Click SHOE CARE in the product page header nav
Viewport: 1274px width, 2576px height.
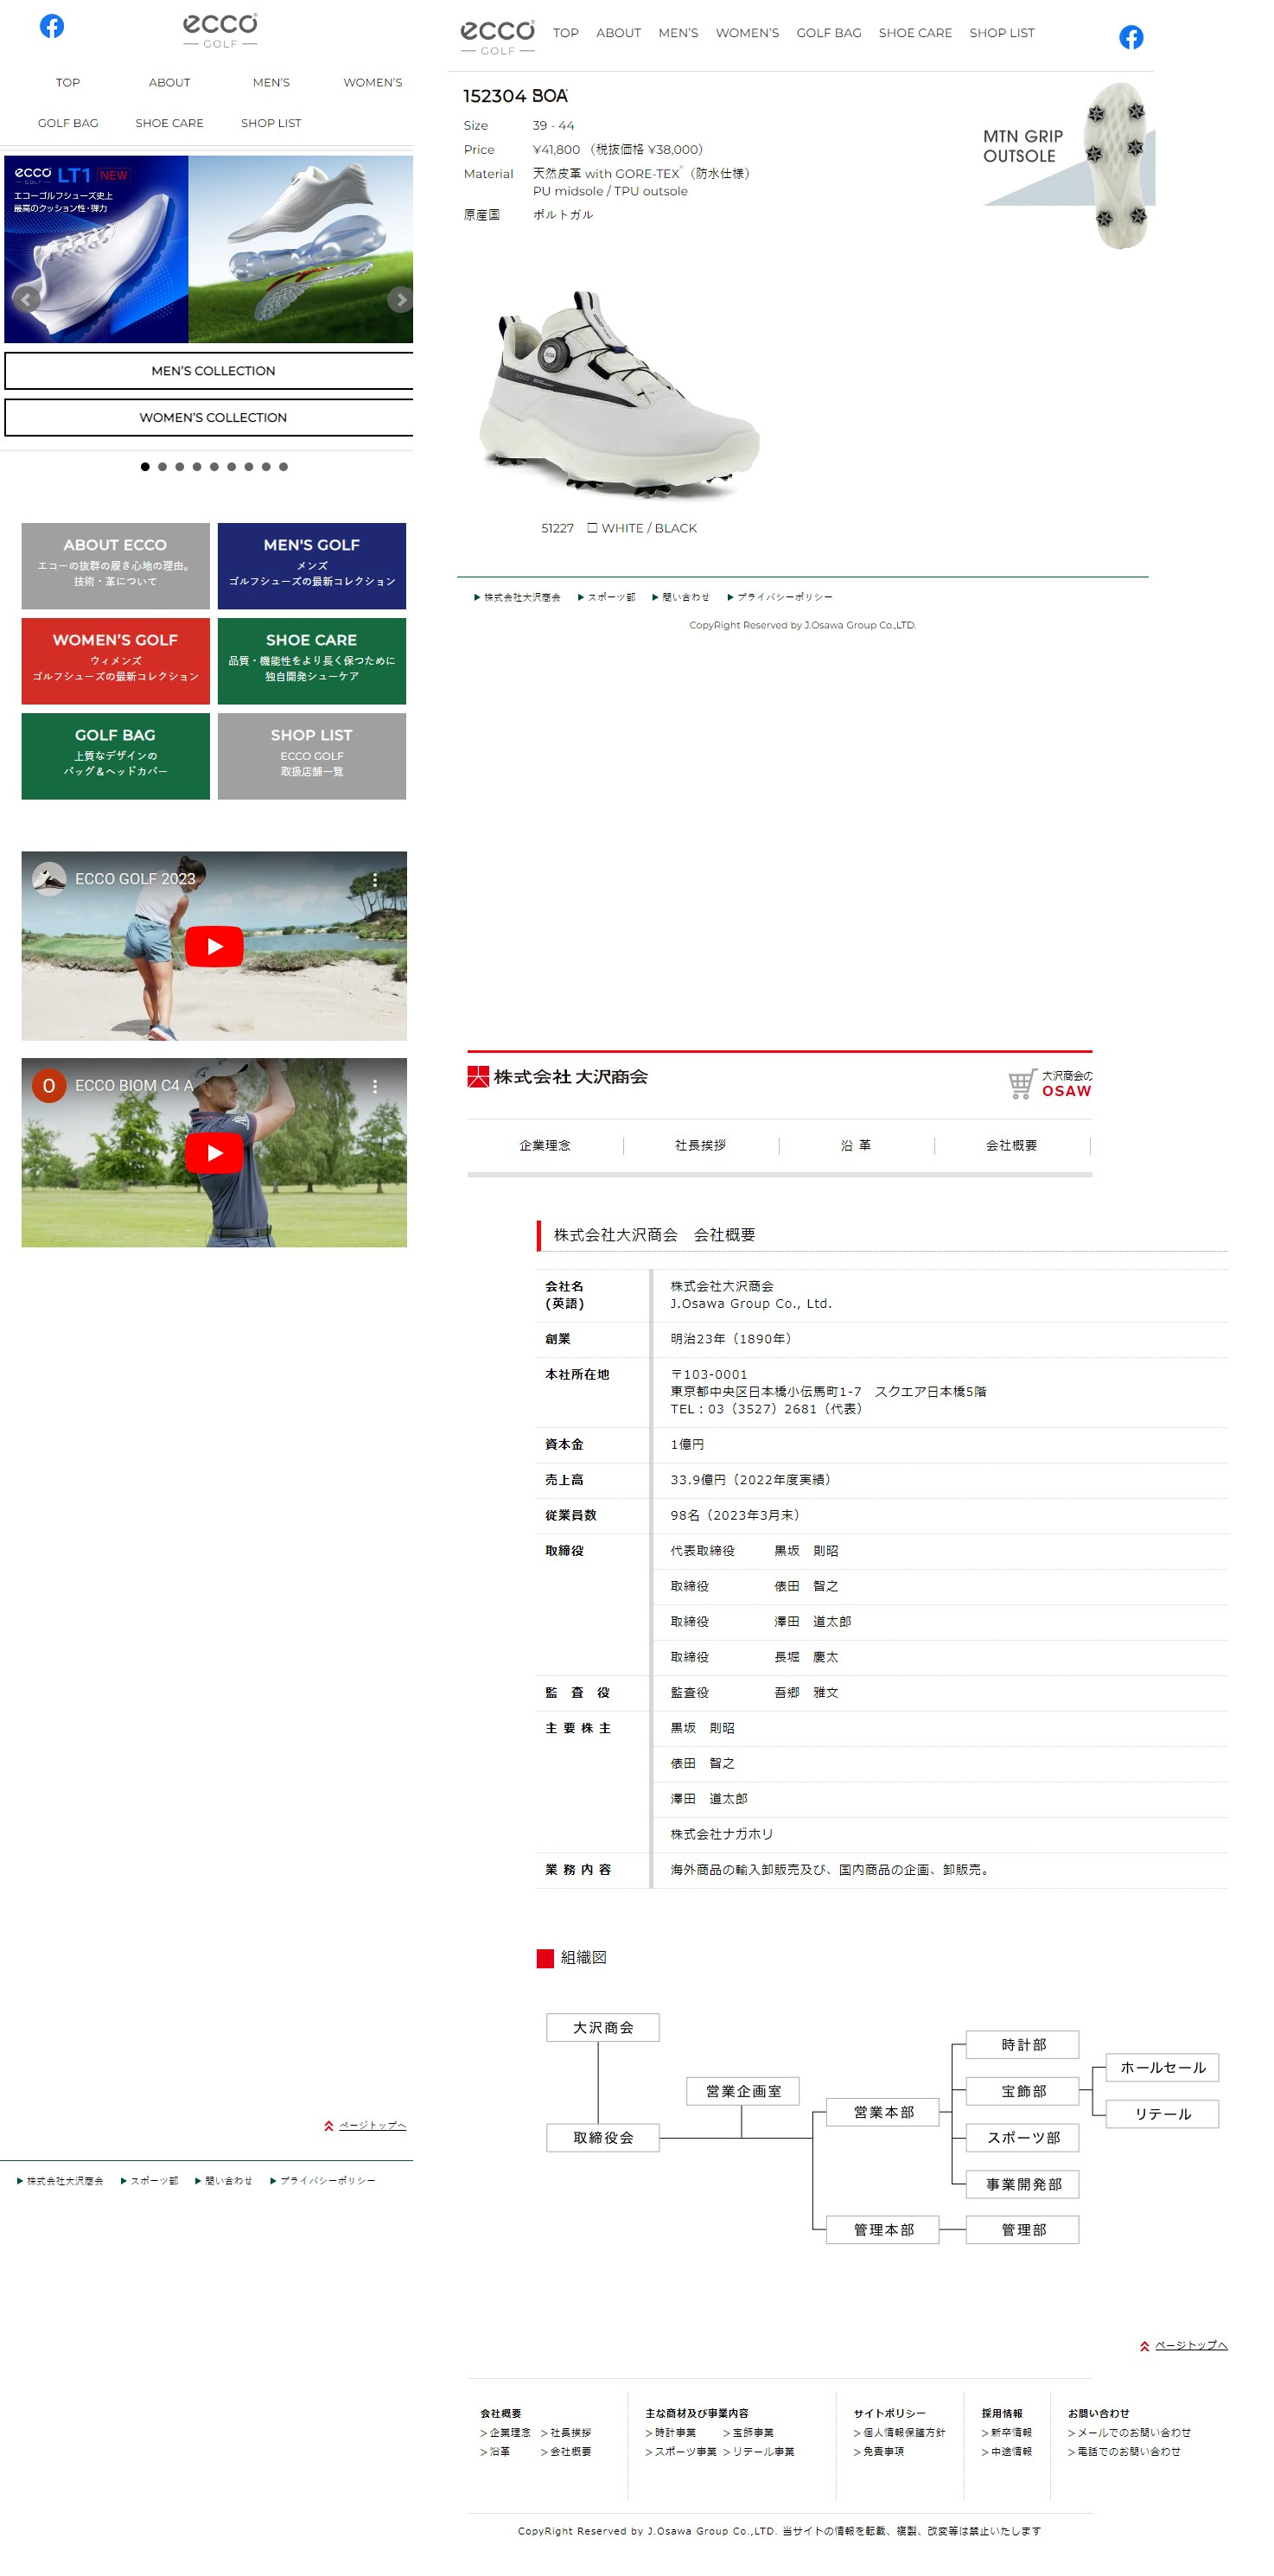(915, 33)
